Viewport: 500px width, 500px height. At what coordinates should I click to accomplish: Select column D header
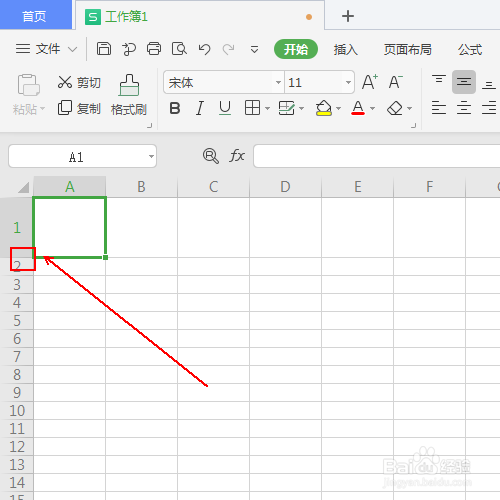coord(285,187)
